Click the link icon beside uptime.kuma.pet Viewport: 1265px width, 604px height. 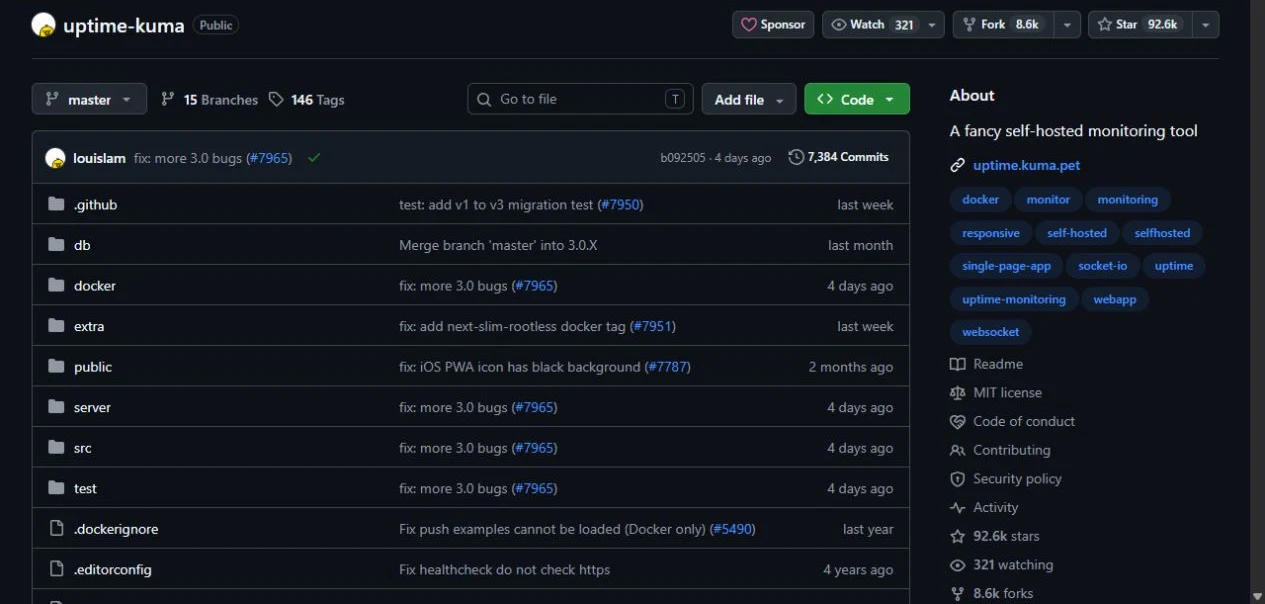coord(957,166)
